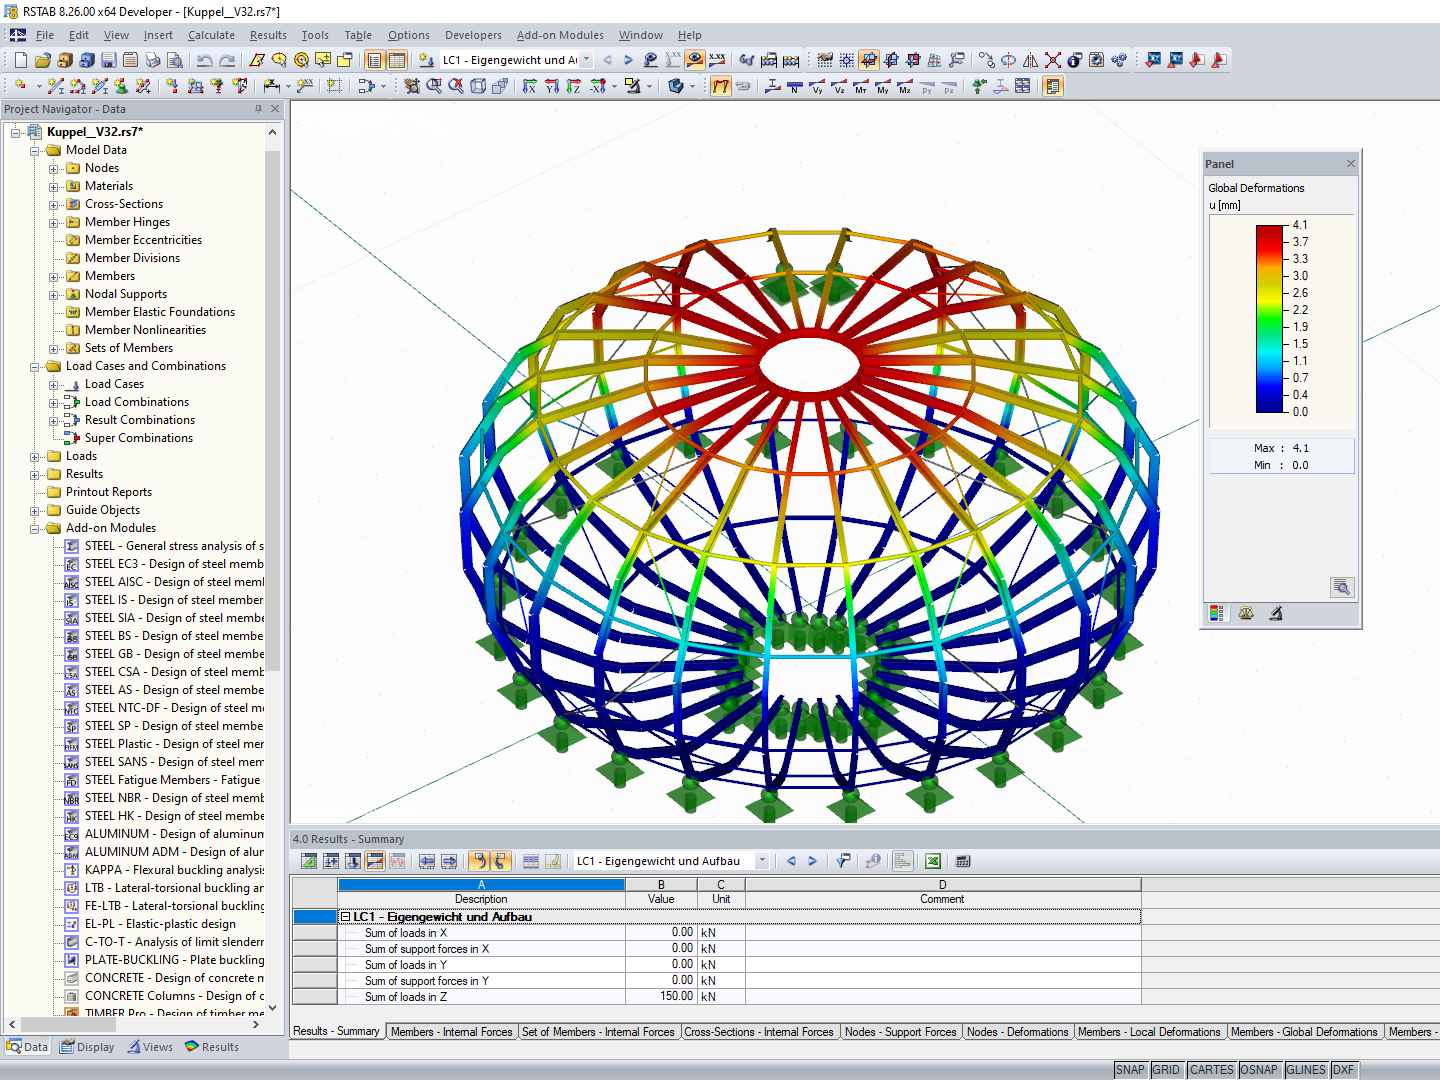Click the color scale bar in the Panel
This screenshot has height=1080, width=1440.
pos(1270,318)
